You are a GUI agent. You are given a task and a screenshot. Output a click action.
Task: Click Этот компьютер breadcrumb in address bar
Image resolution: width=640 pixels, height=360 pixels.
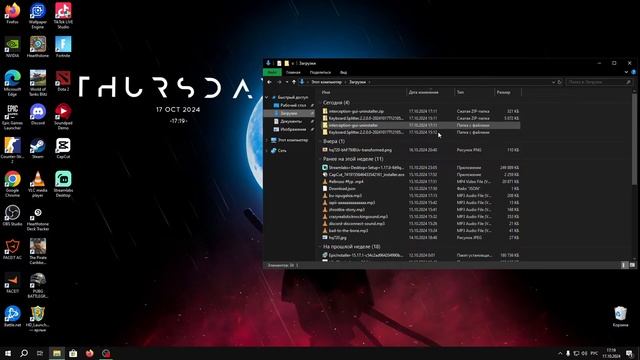(327, 82)
